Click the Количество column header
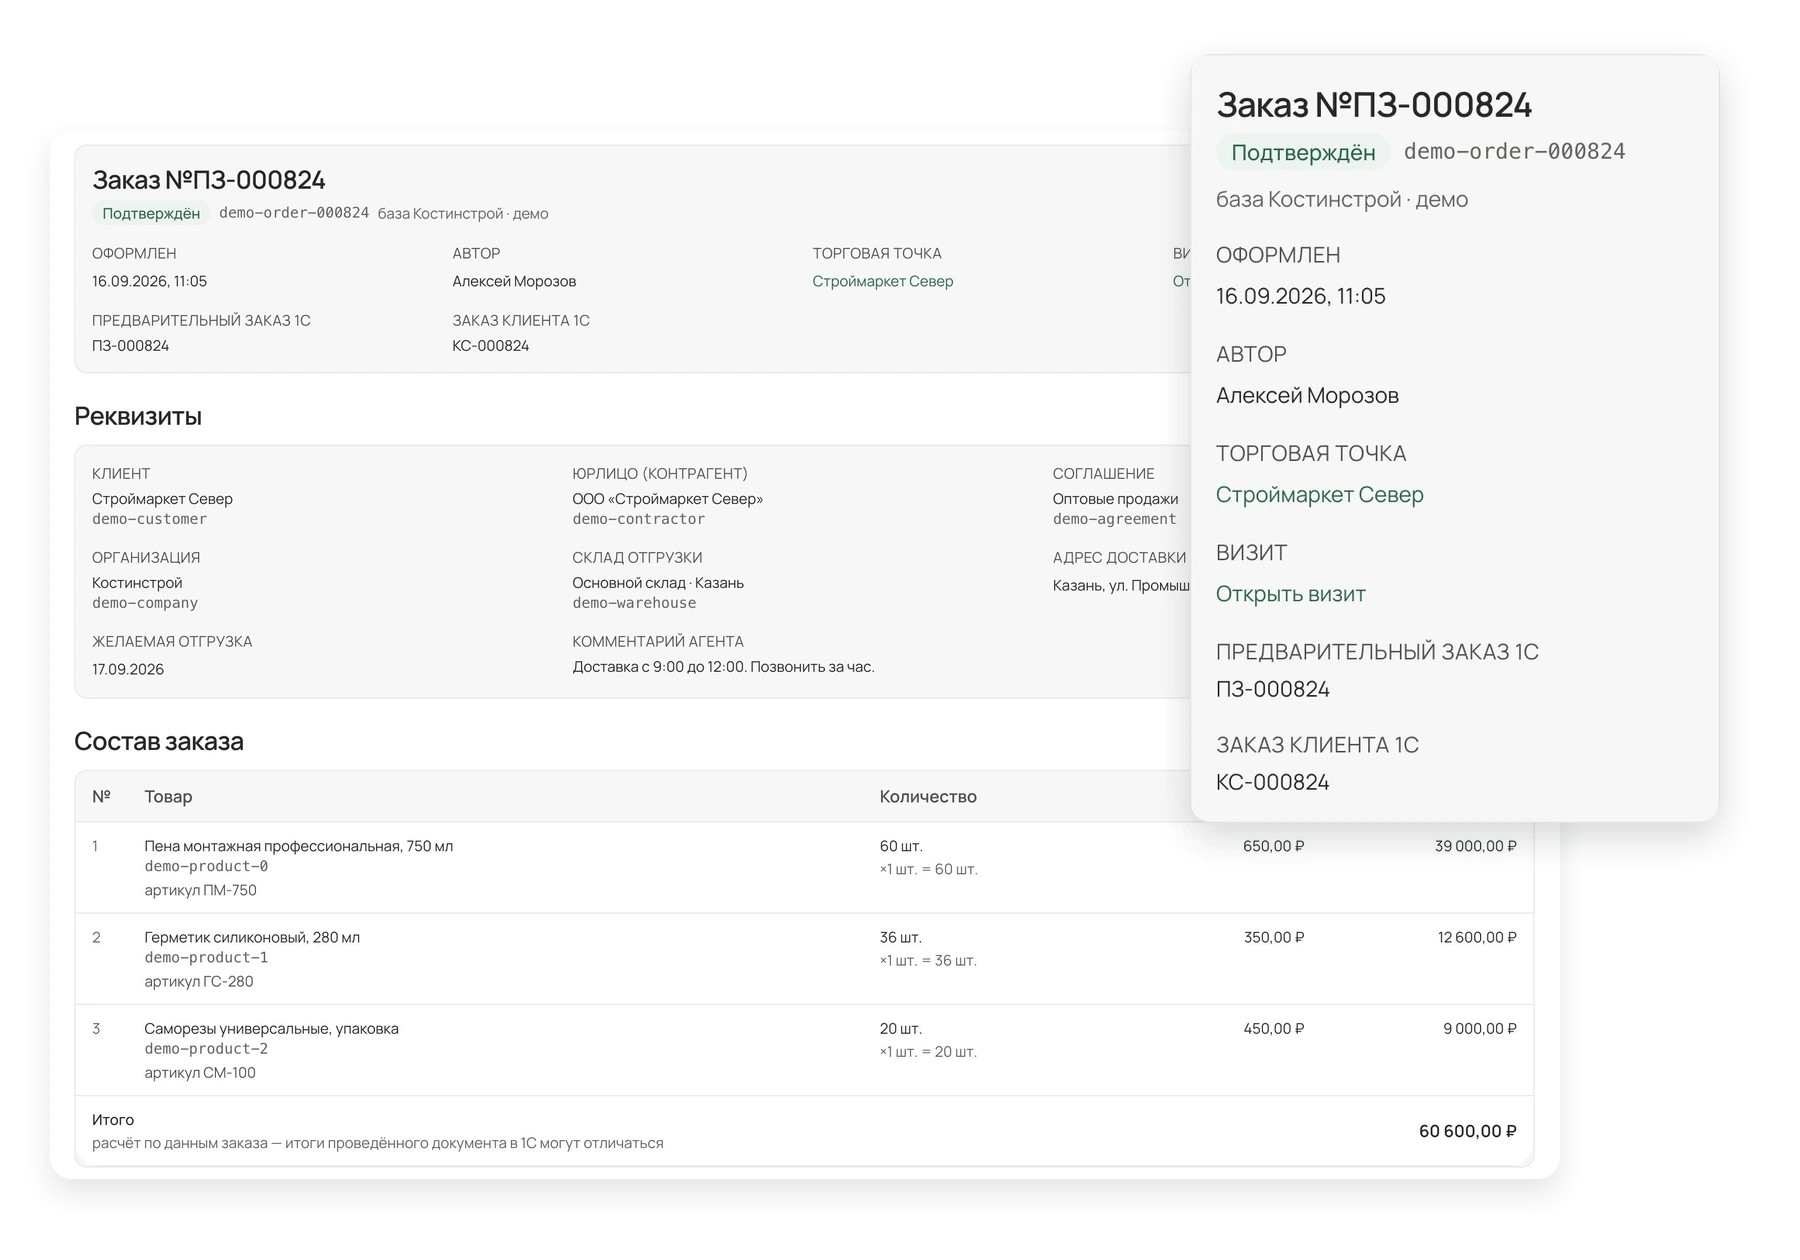This screenshot has width=1800, height=1260. coord(928,797)
